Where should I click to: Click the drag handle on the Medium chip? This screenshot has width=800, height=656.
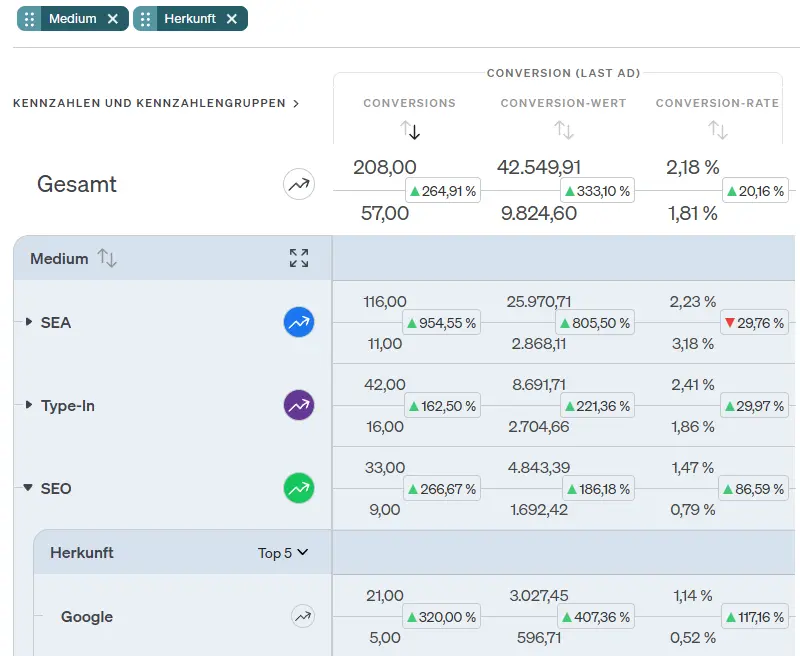pos(28,18)
